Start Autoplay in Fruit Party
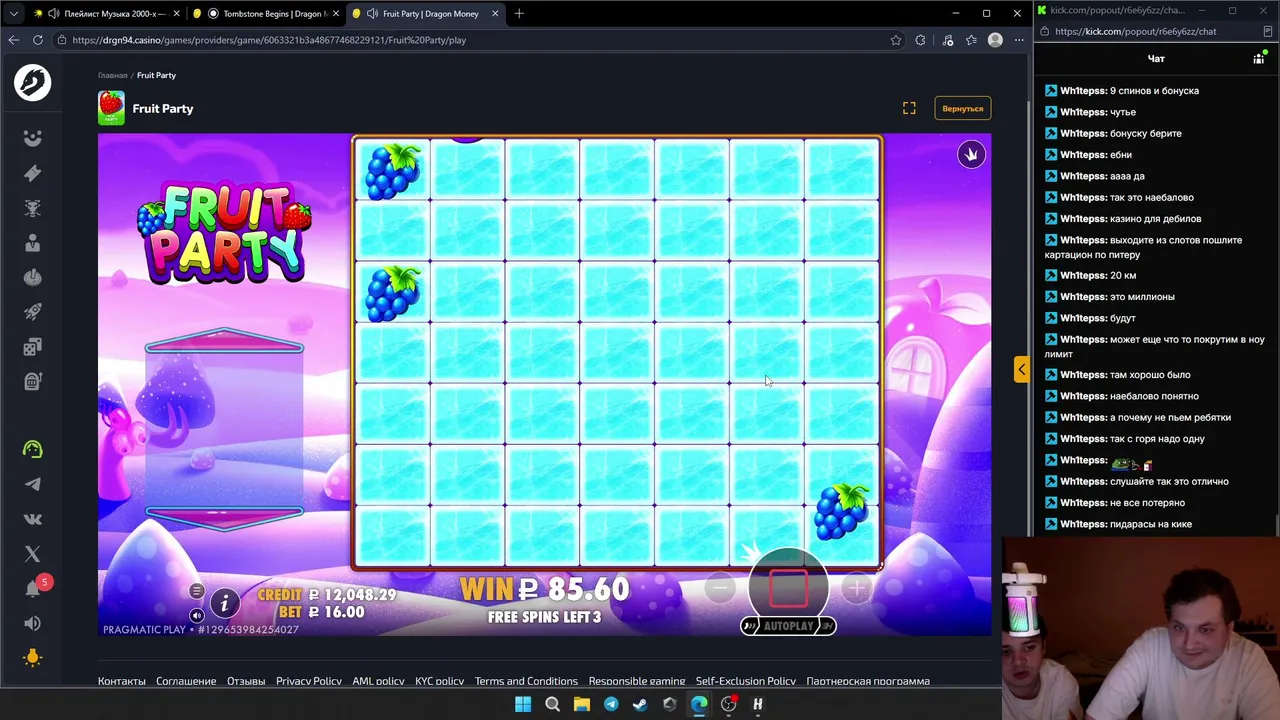This screenshot has height=720, width=1280. point(788,626)
